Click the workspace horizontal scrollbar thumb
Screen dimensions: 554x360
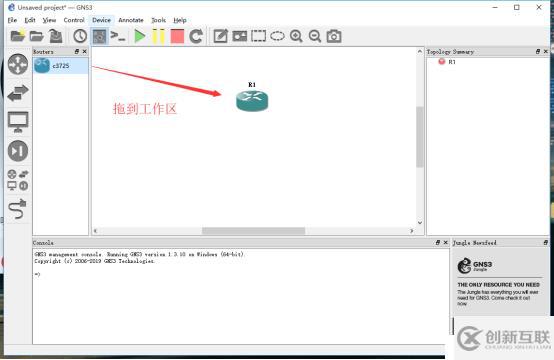(253, 231)
